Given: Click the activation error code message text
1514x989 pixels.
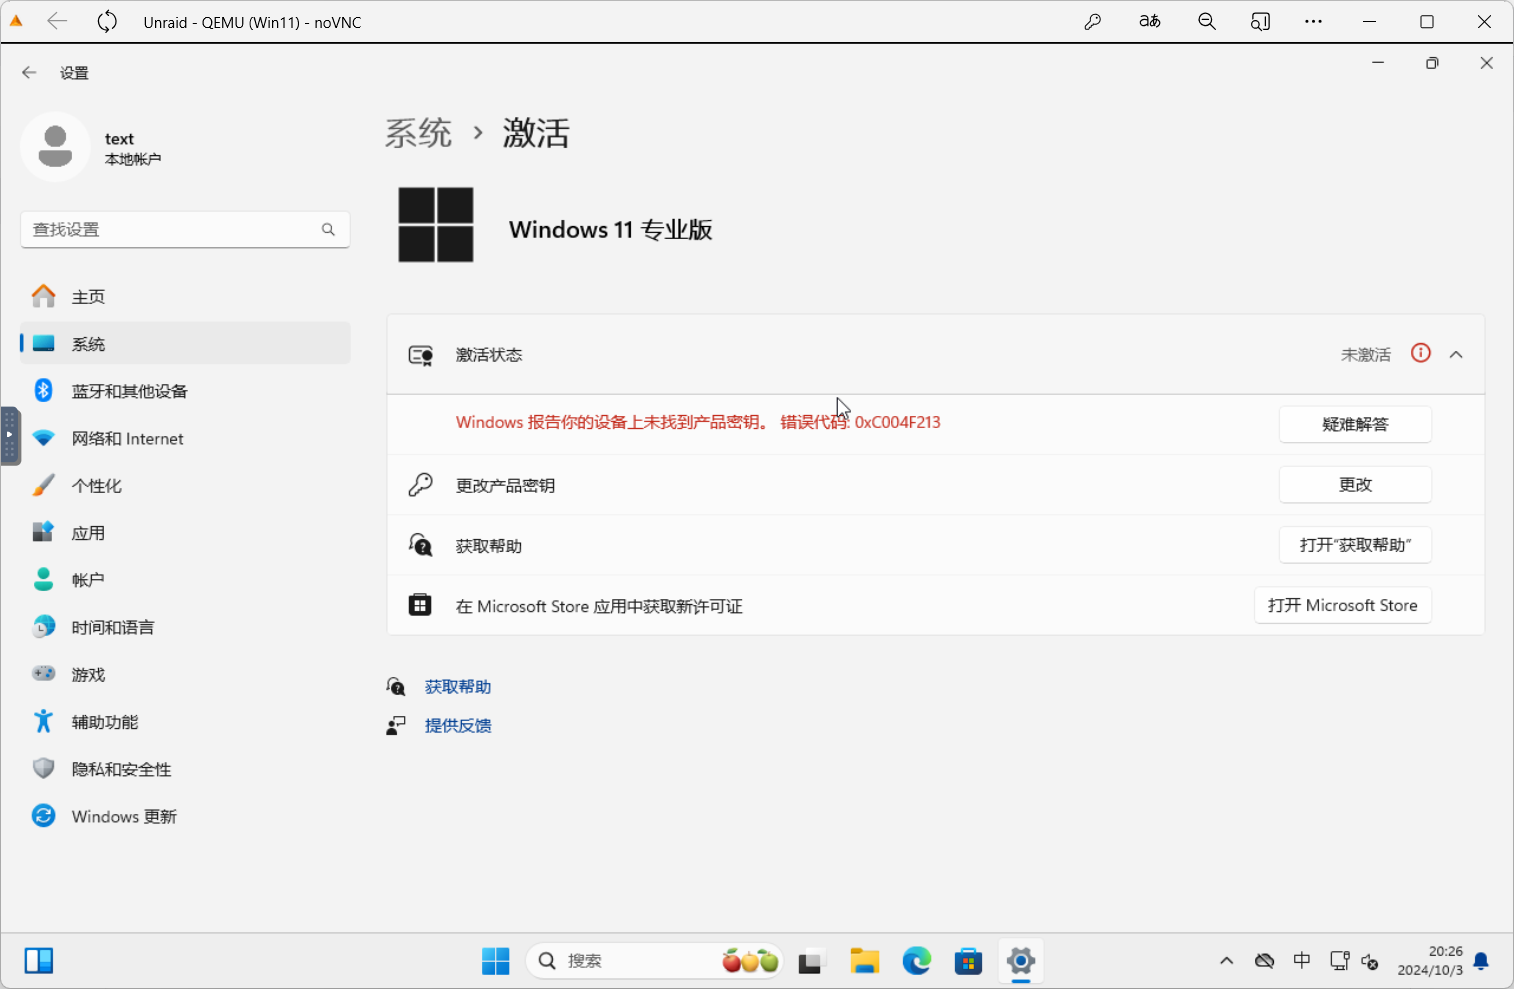Looking at the screenshot, I should pos(698,422).
